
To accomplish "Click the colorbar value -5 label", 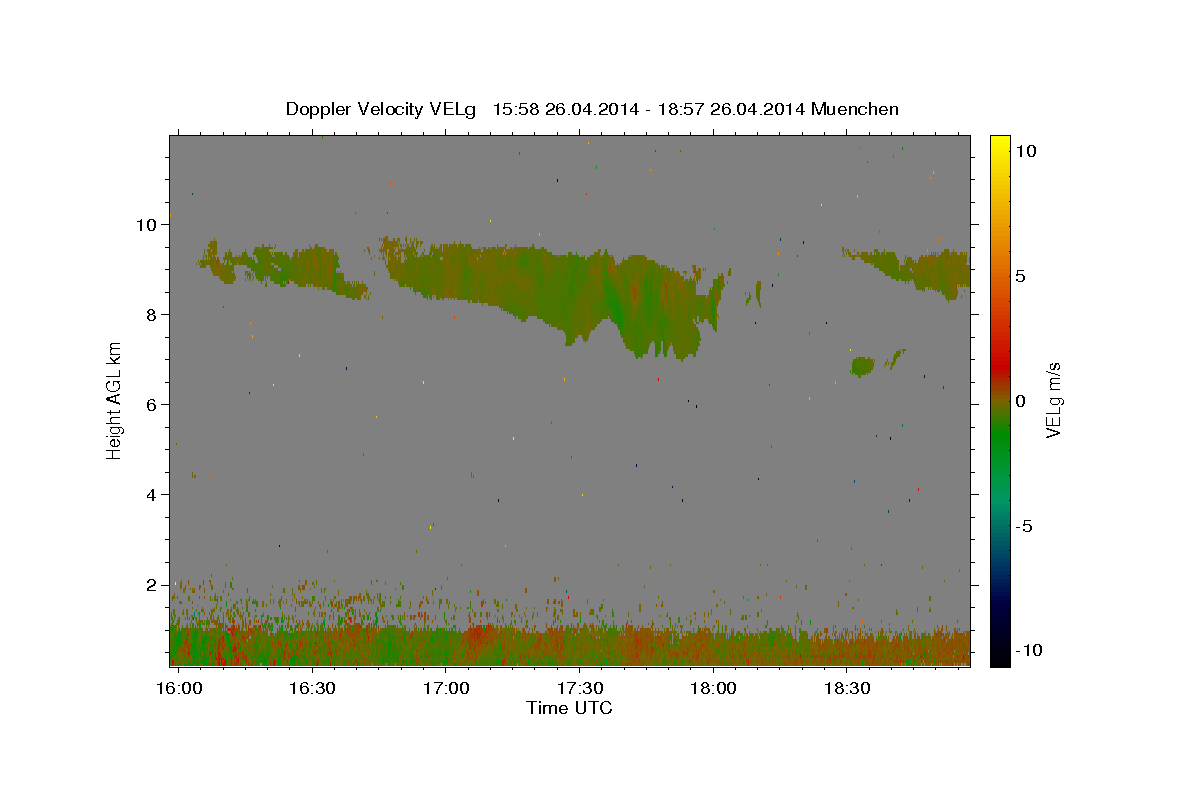I will 1024,526.
